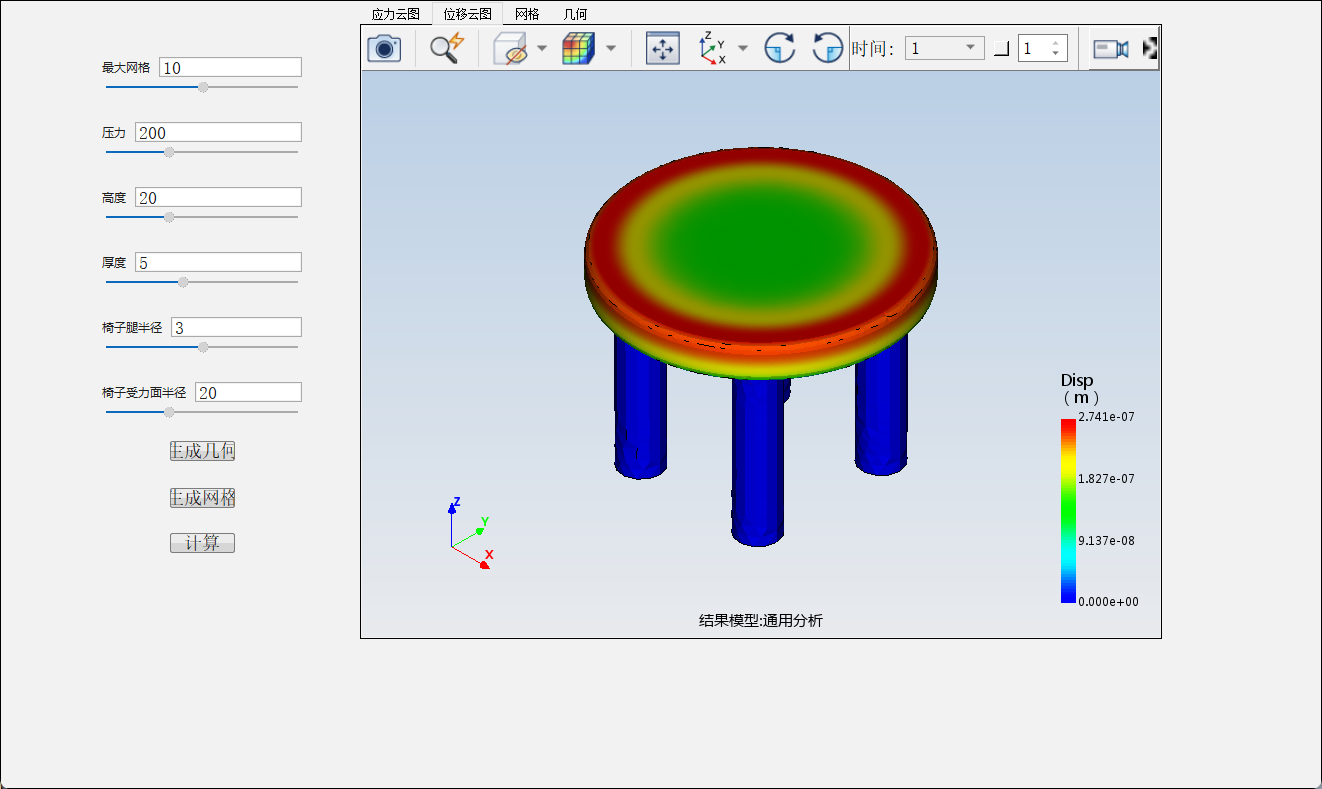Click the 生成网格 button

tap(202, 497)
